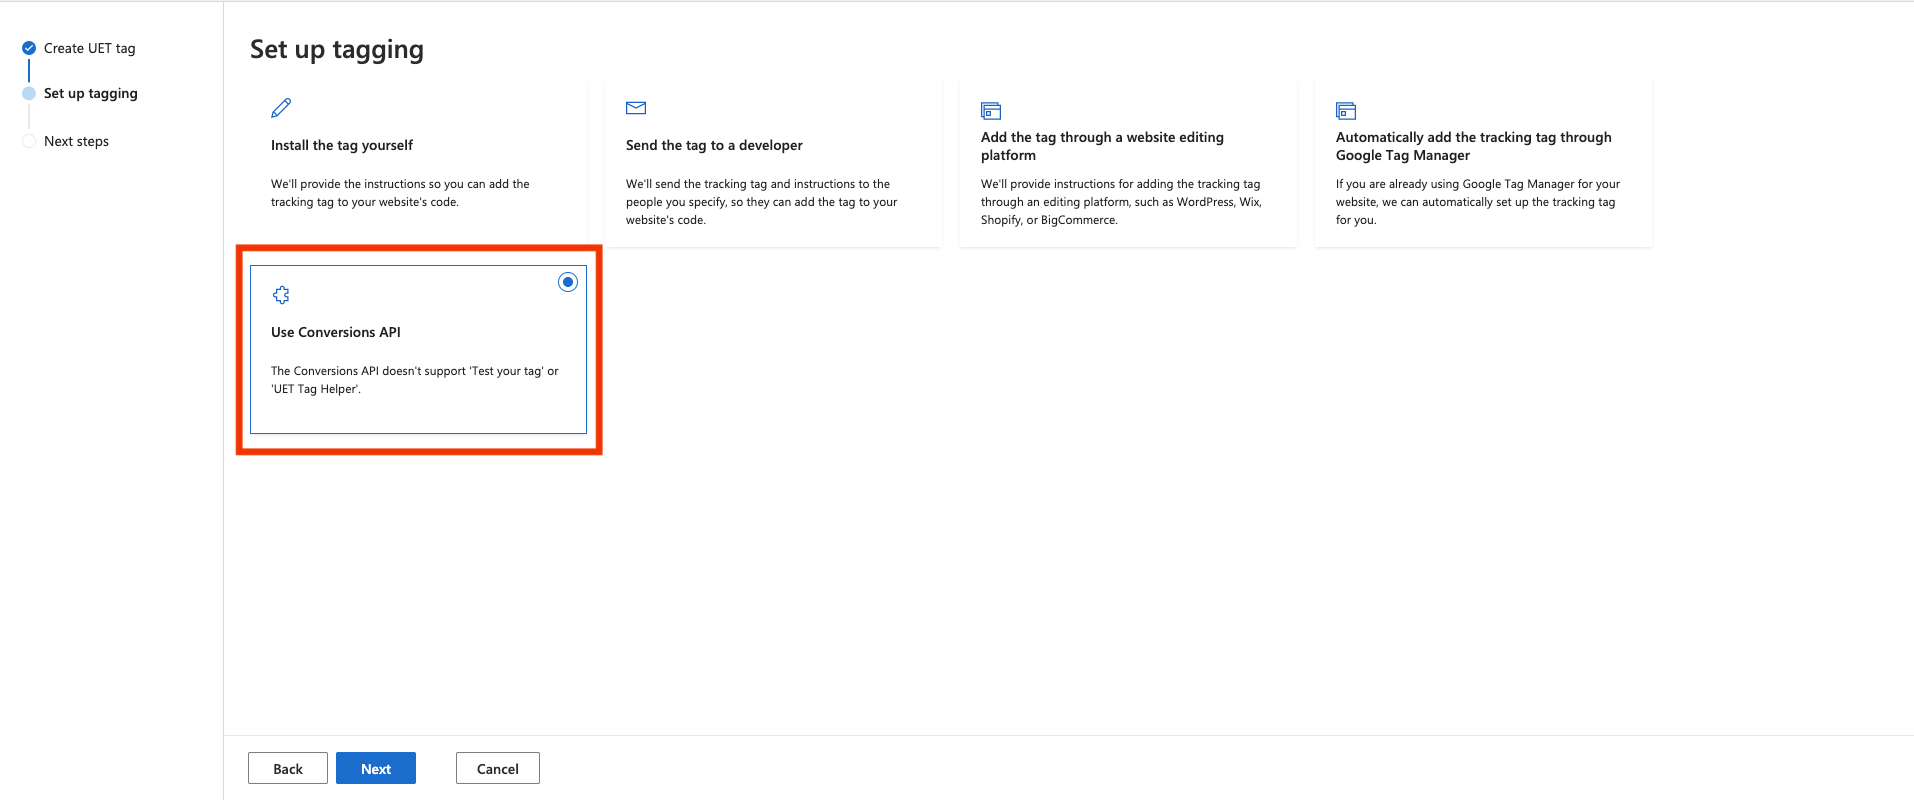
Task: Choose the Install the tag yourself card
Action: [418, 165]
